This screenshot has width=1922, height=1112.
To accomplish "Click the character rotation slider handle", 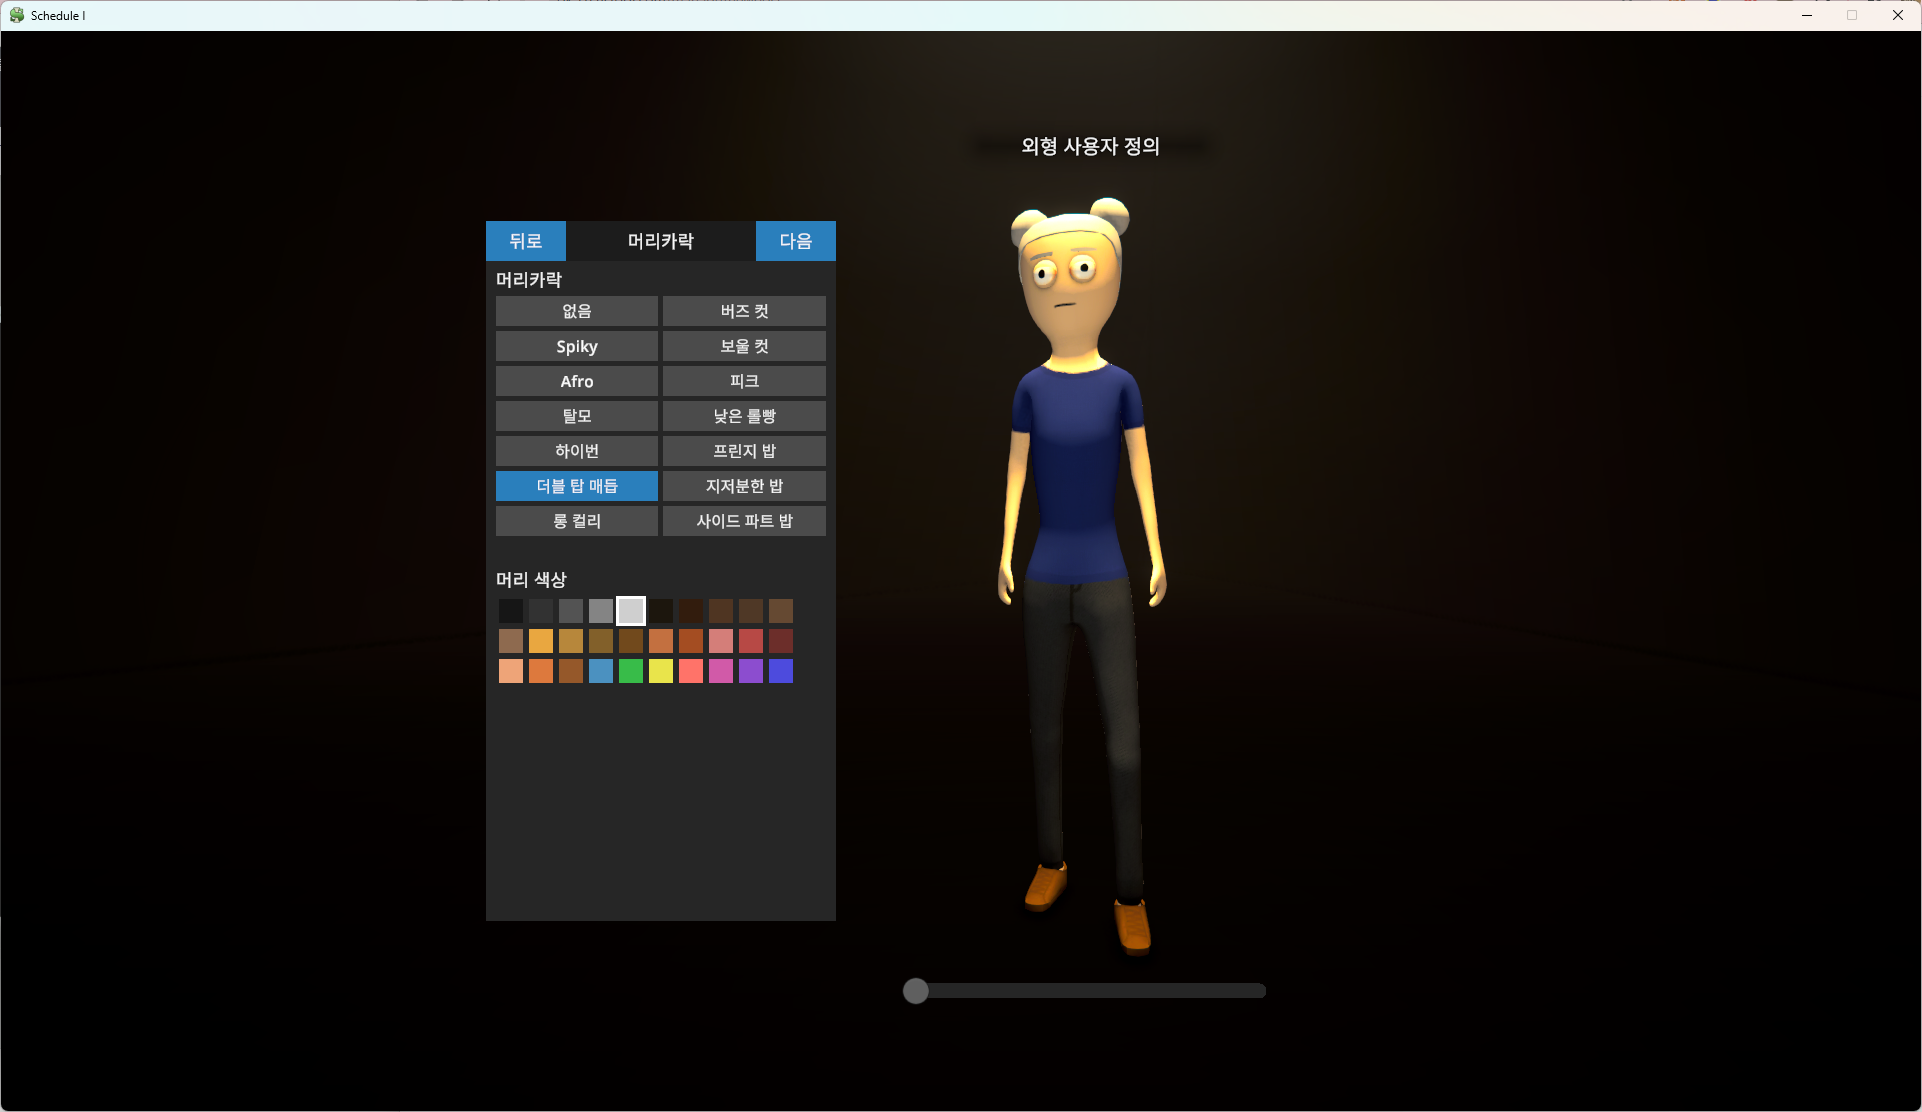I will 915,991.
